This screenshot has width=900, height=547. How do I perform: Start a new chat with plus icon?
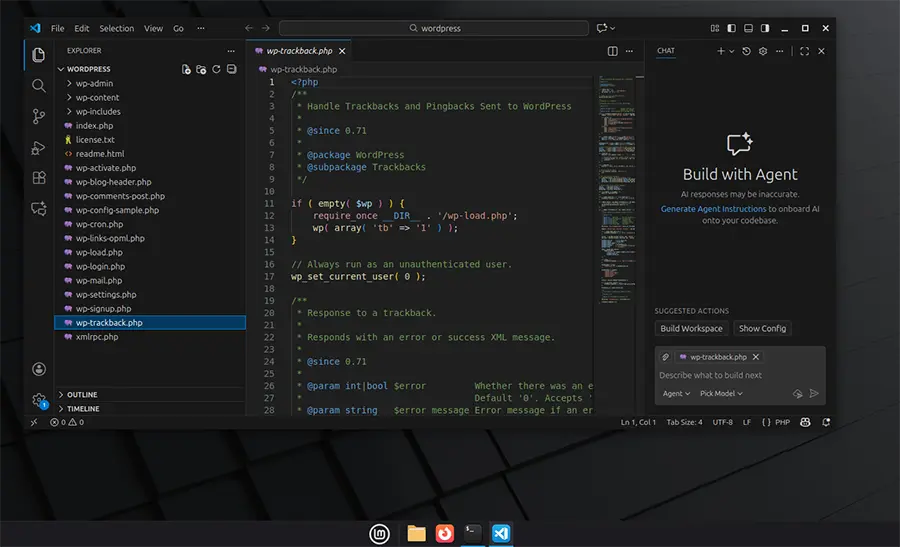pos(720,51)
